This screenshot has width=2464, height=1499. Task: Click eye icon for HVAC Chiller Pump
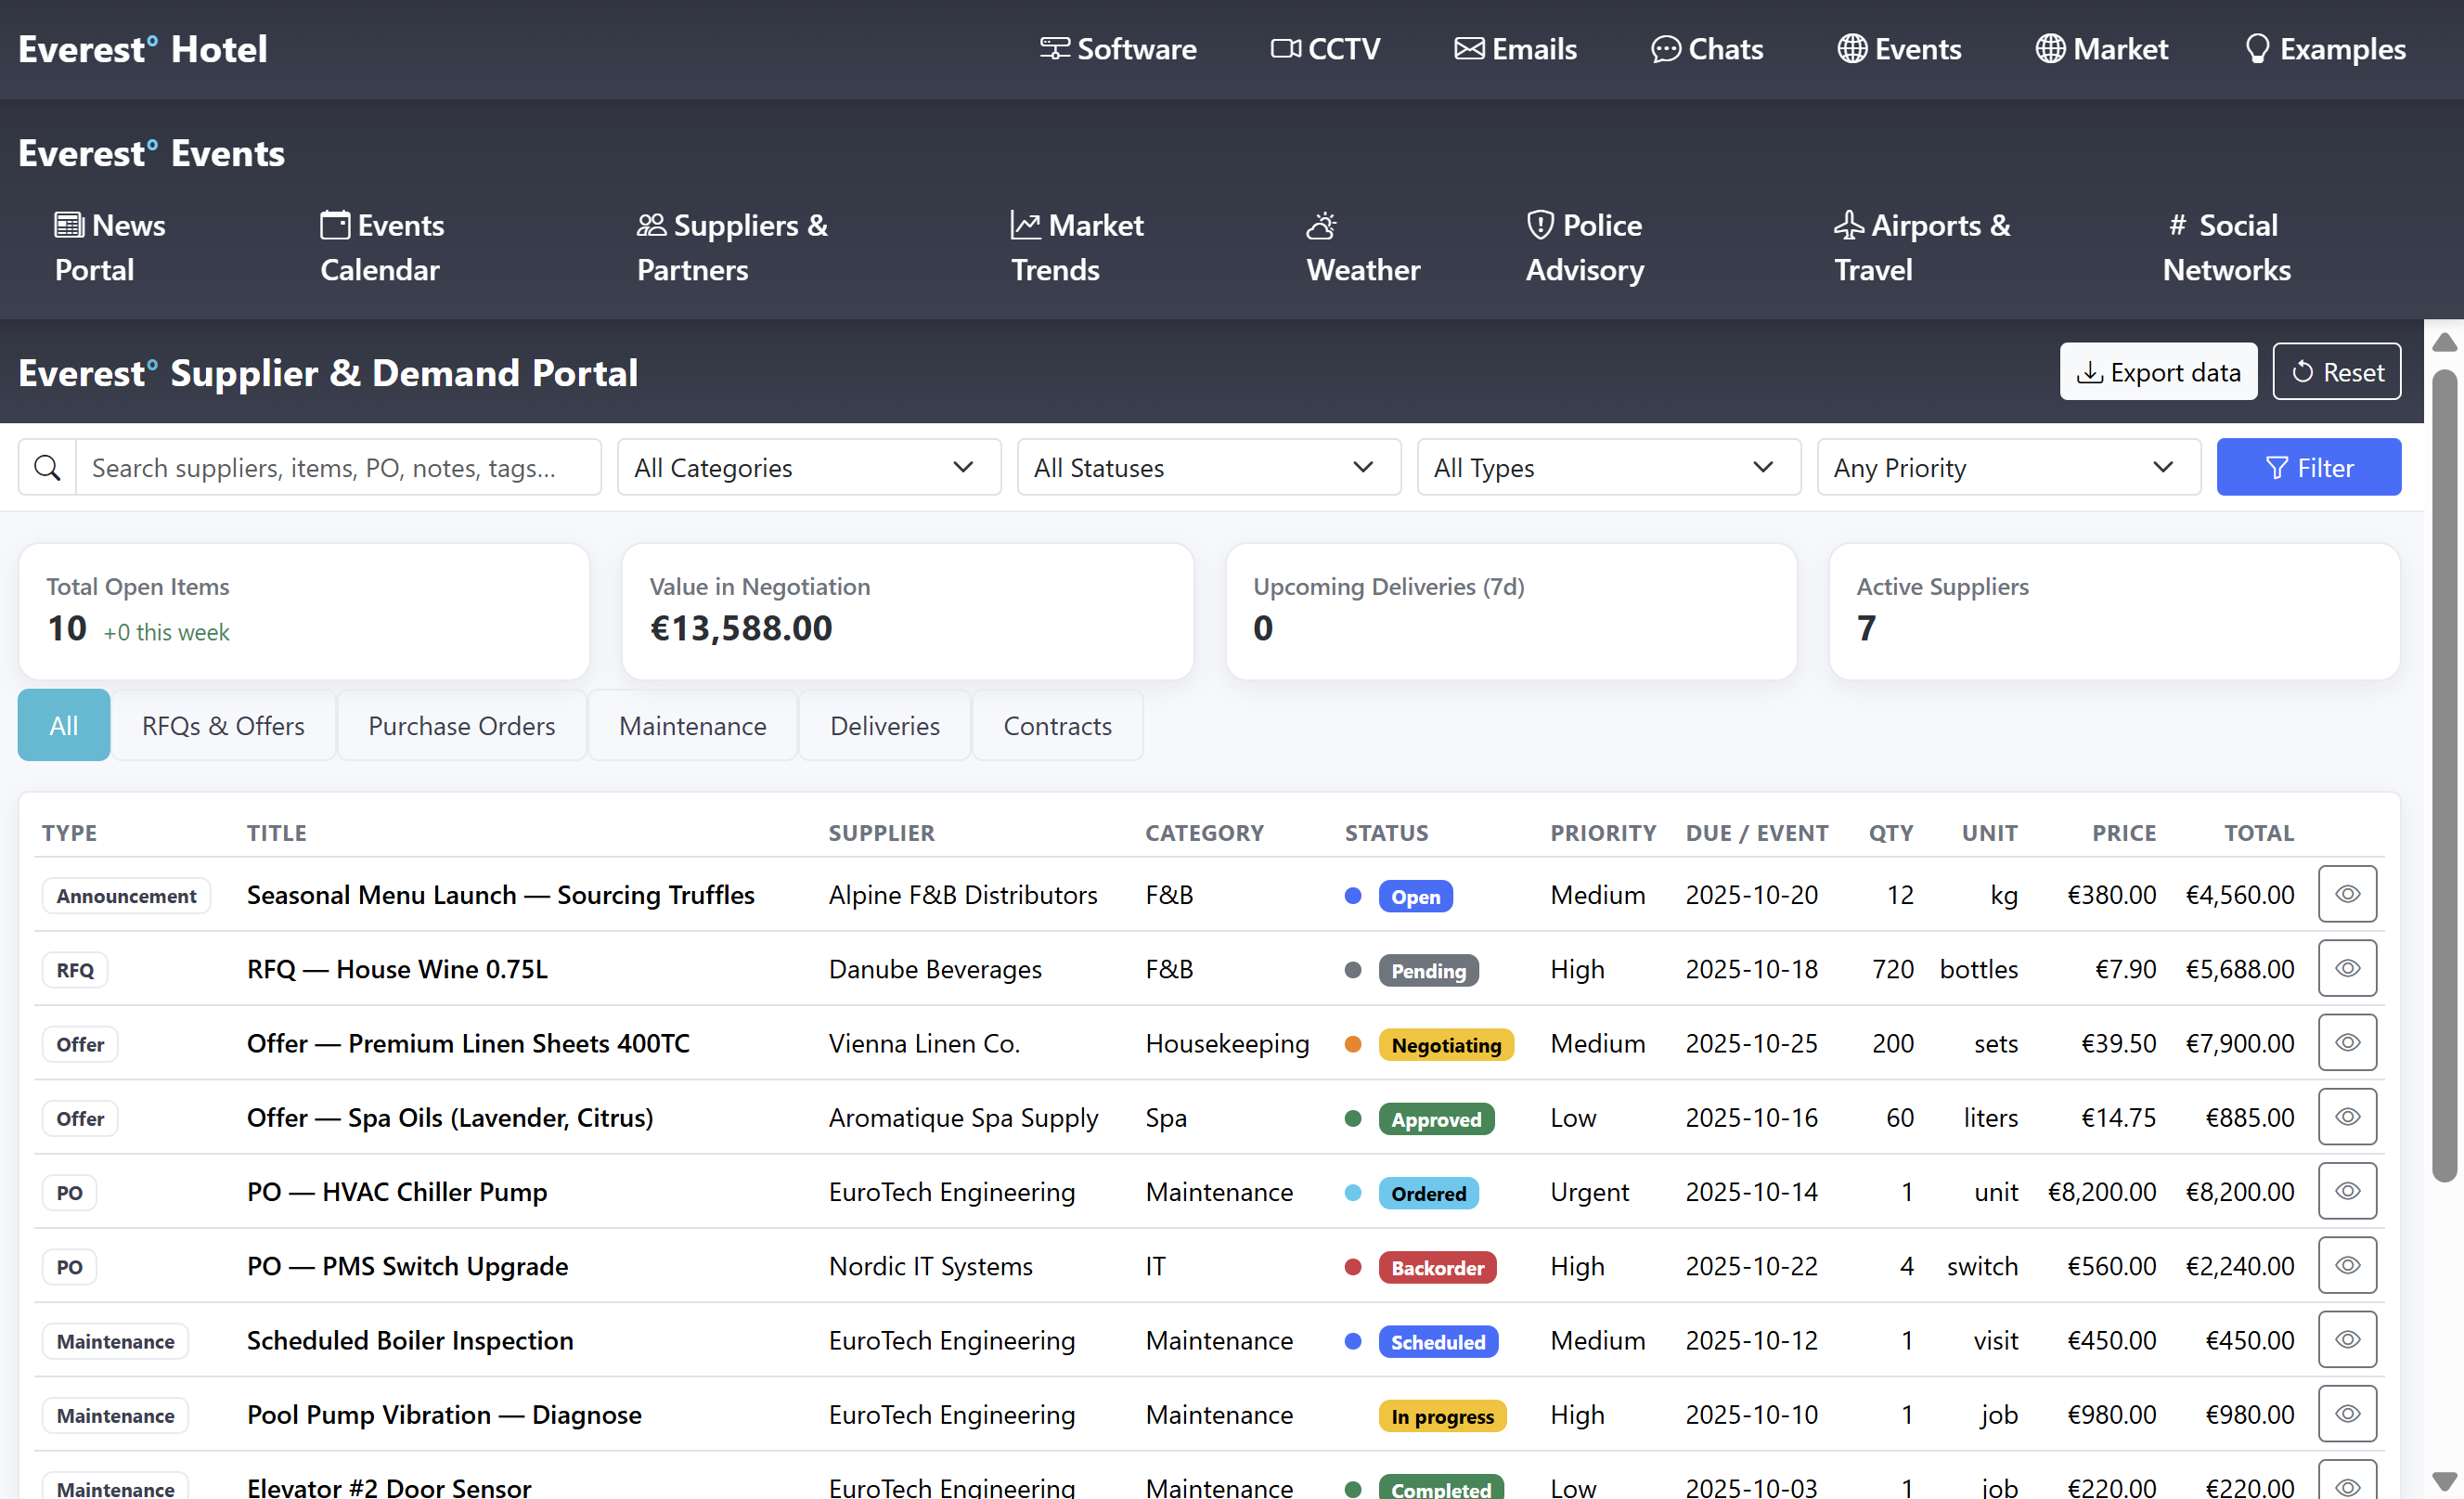tap(2346, 1191)
